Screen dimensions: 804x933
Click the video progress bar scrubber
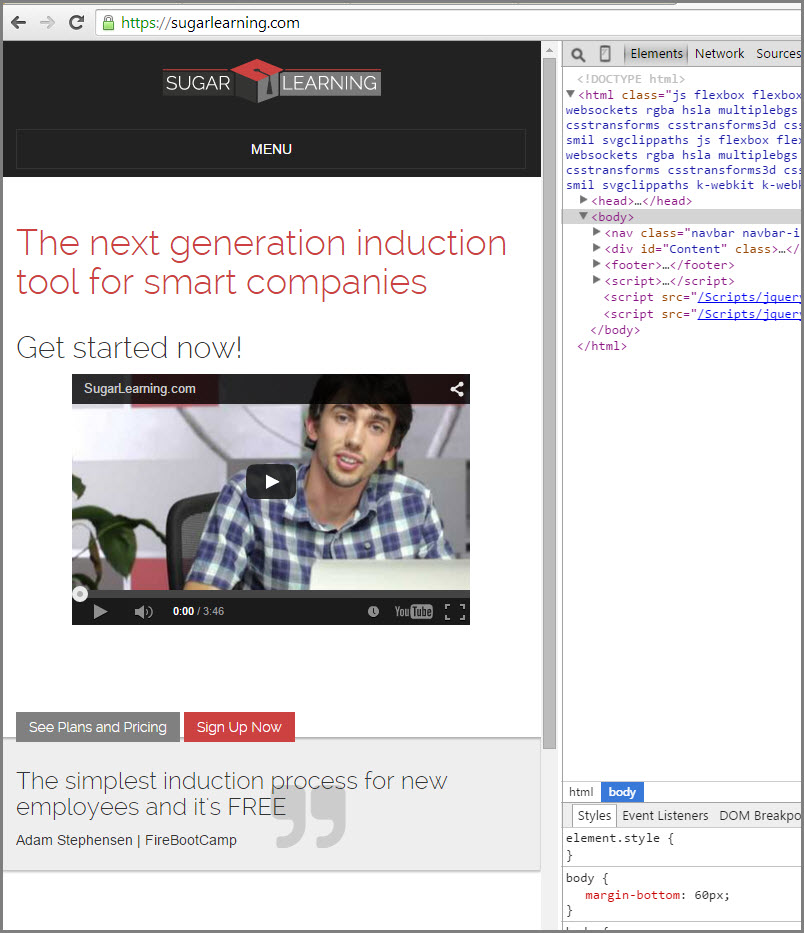pos(80,594)
